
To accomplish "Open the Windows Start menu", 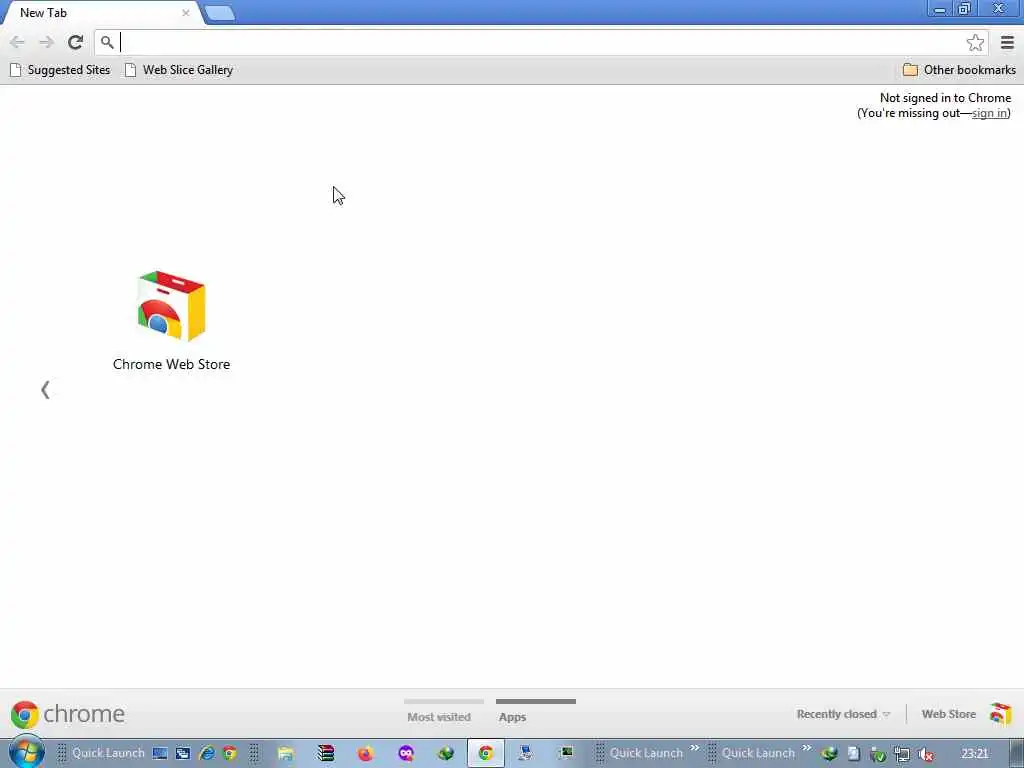I will point(27,752).
